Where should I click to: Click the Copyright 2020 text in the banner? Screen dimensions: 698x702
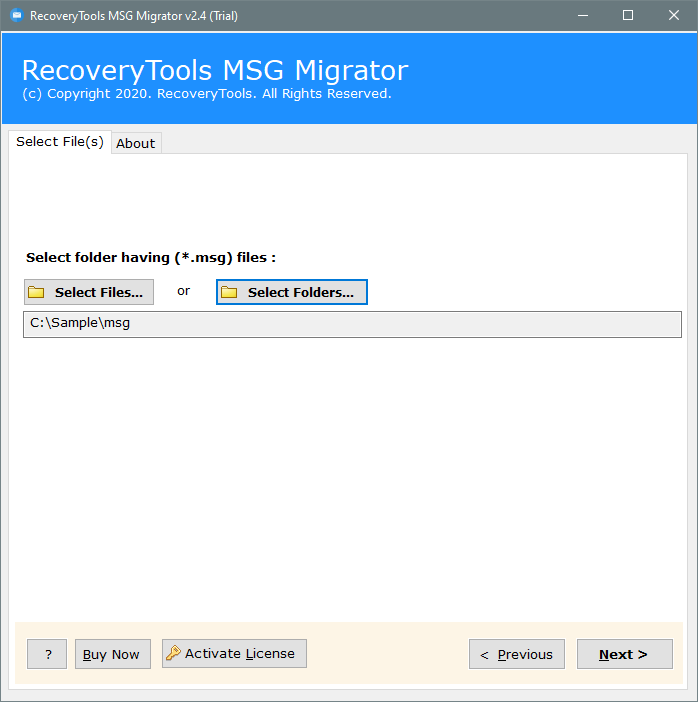click(207, 94)
